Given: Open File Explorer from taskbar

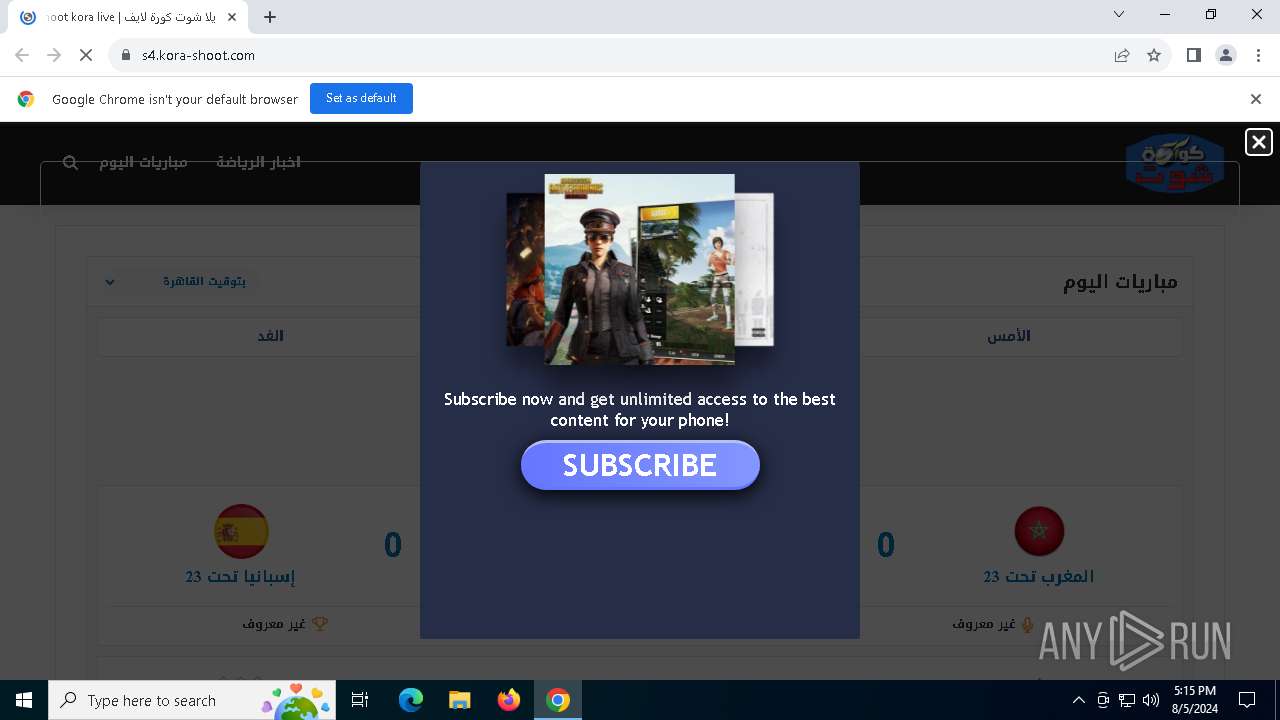Looking at the screenshot, I should [x=459, y=700].
